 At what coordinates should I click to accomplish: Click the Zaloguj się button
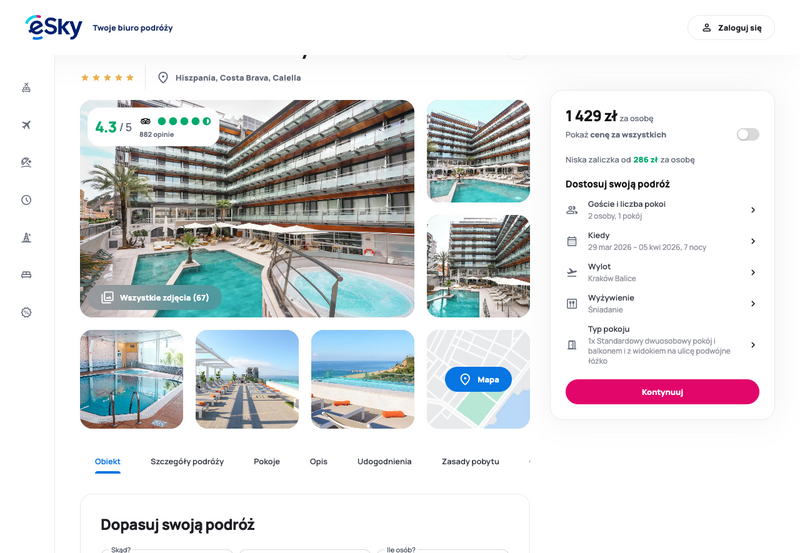(731, 28)
